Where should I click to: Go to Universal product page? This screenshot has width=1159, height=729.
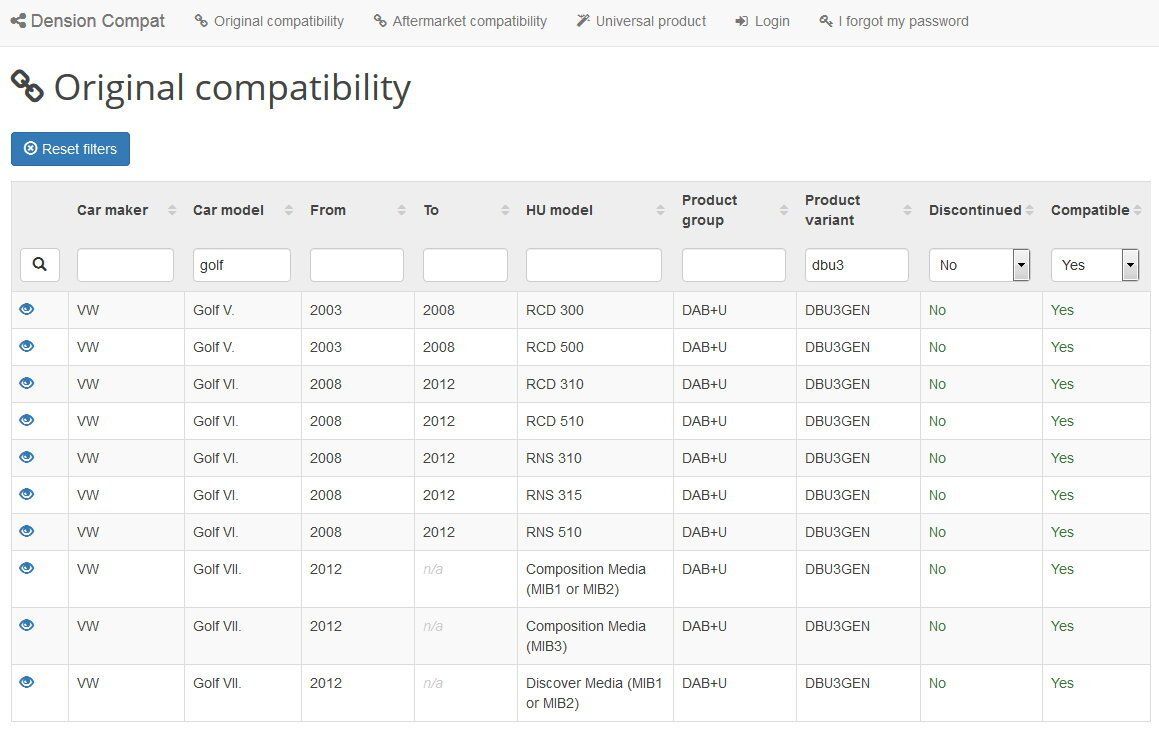(641, 21)
